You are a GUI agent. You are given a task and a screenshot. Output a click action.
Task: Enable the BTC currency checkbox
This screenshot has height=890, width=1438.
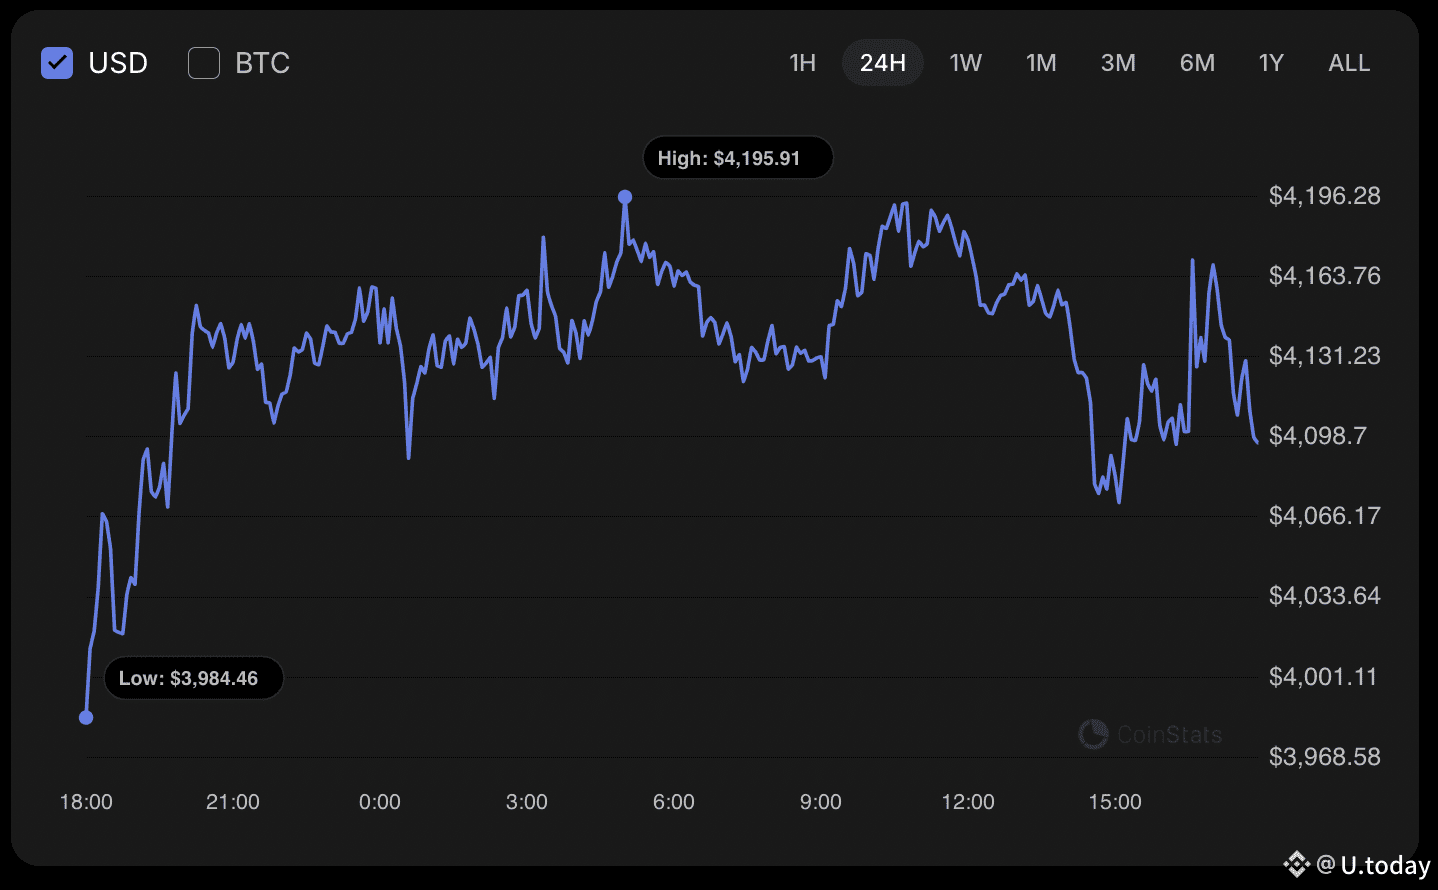pos(204,63)
